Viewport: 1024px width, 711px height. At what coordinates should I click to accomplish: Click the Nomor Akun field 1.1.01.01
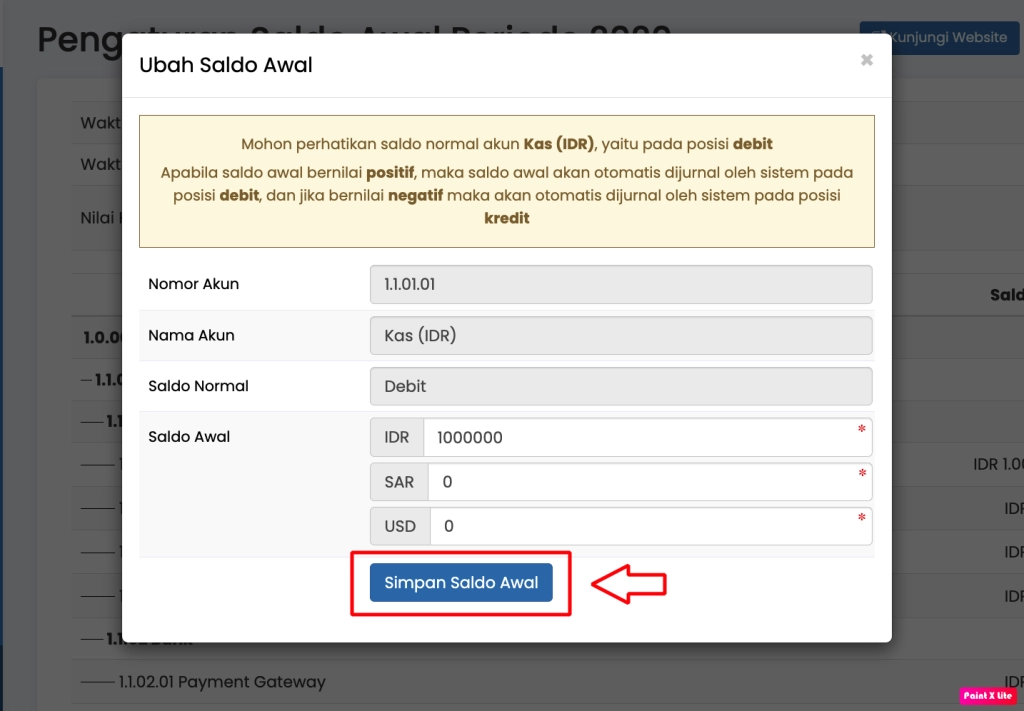(620, 284)
